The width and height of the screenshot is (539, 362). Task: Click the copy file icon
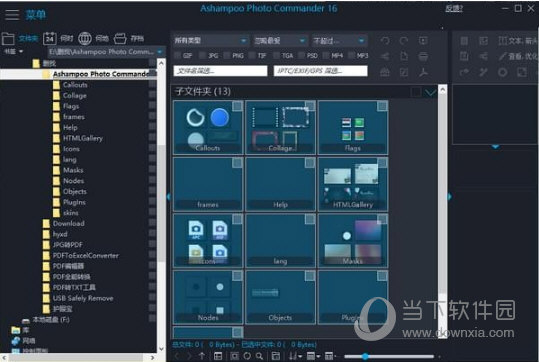point(404,56)
